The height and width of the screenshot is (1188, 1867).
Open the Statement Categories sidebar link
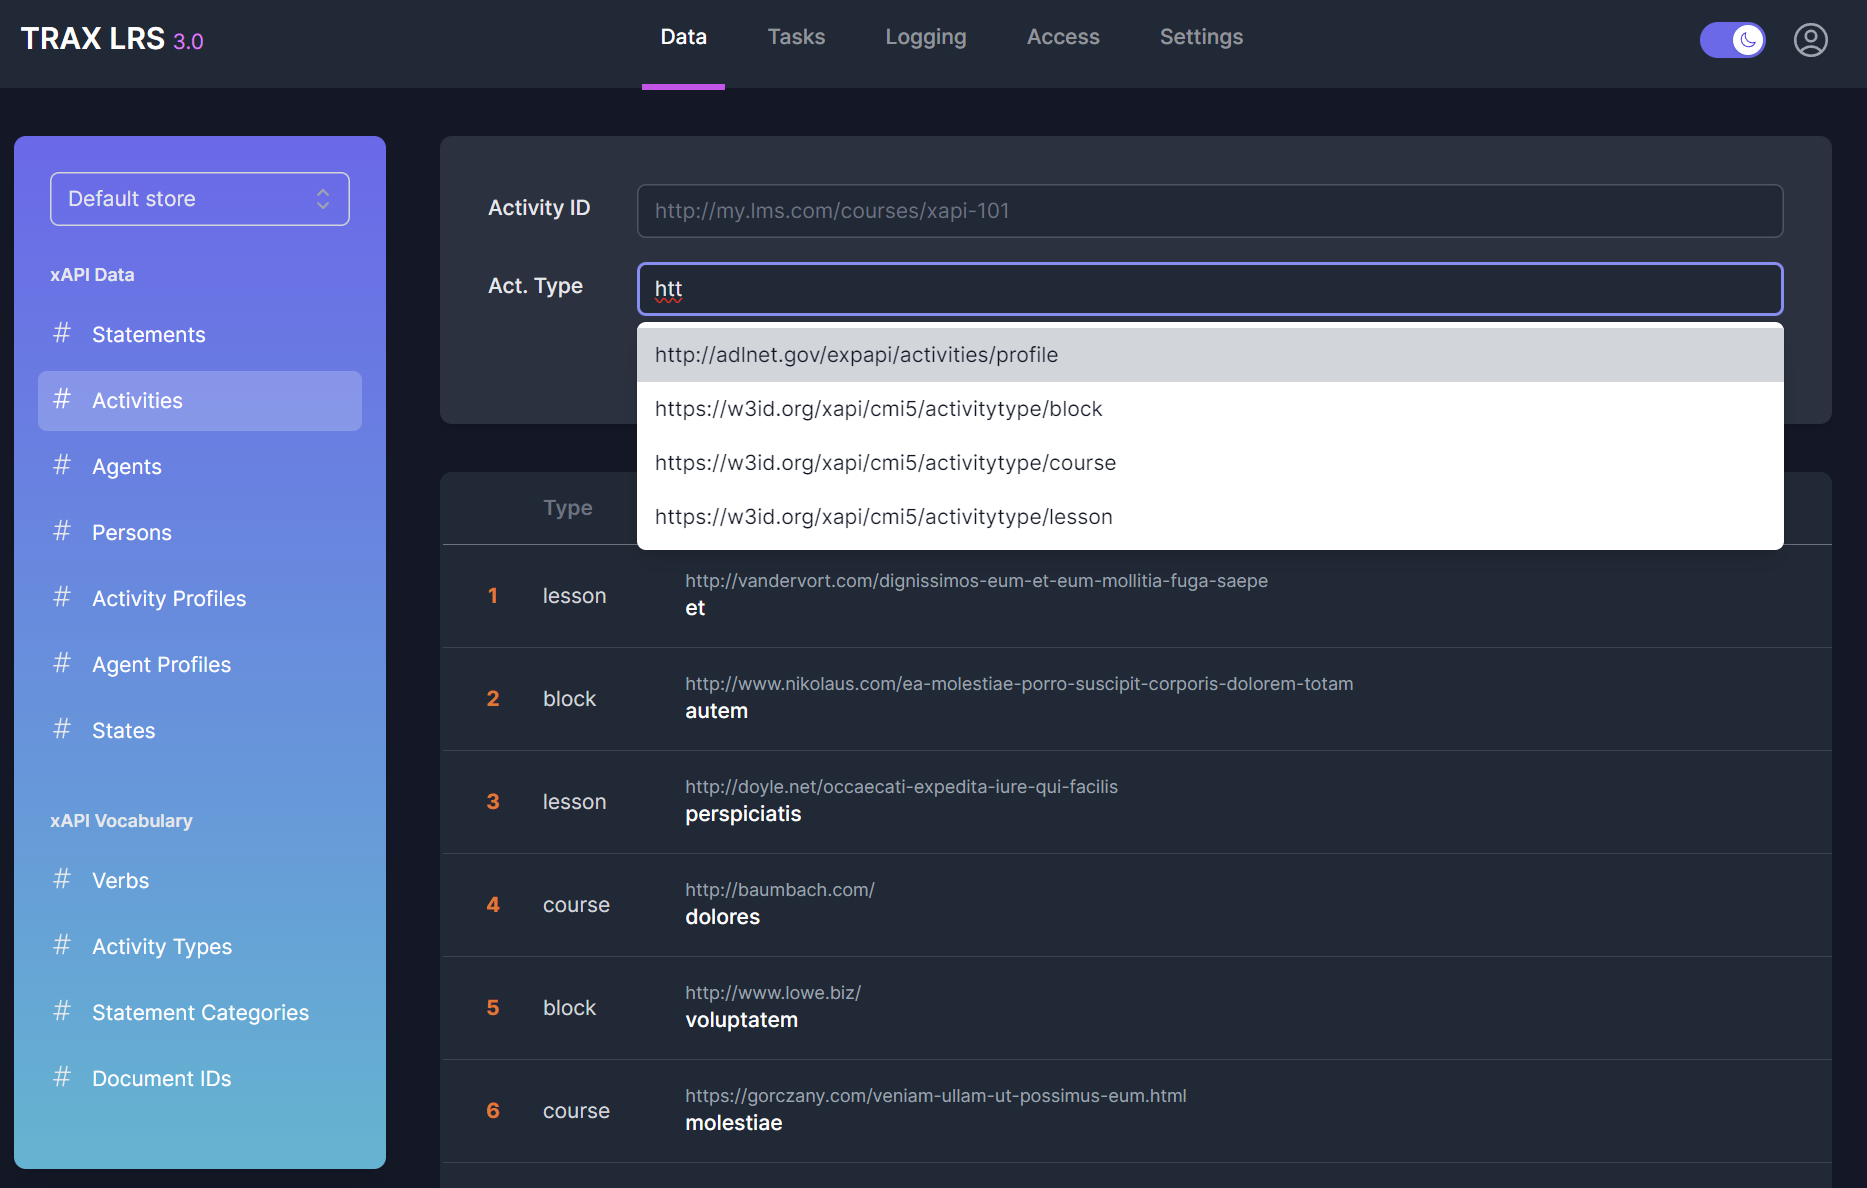[200, 1012]
